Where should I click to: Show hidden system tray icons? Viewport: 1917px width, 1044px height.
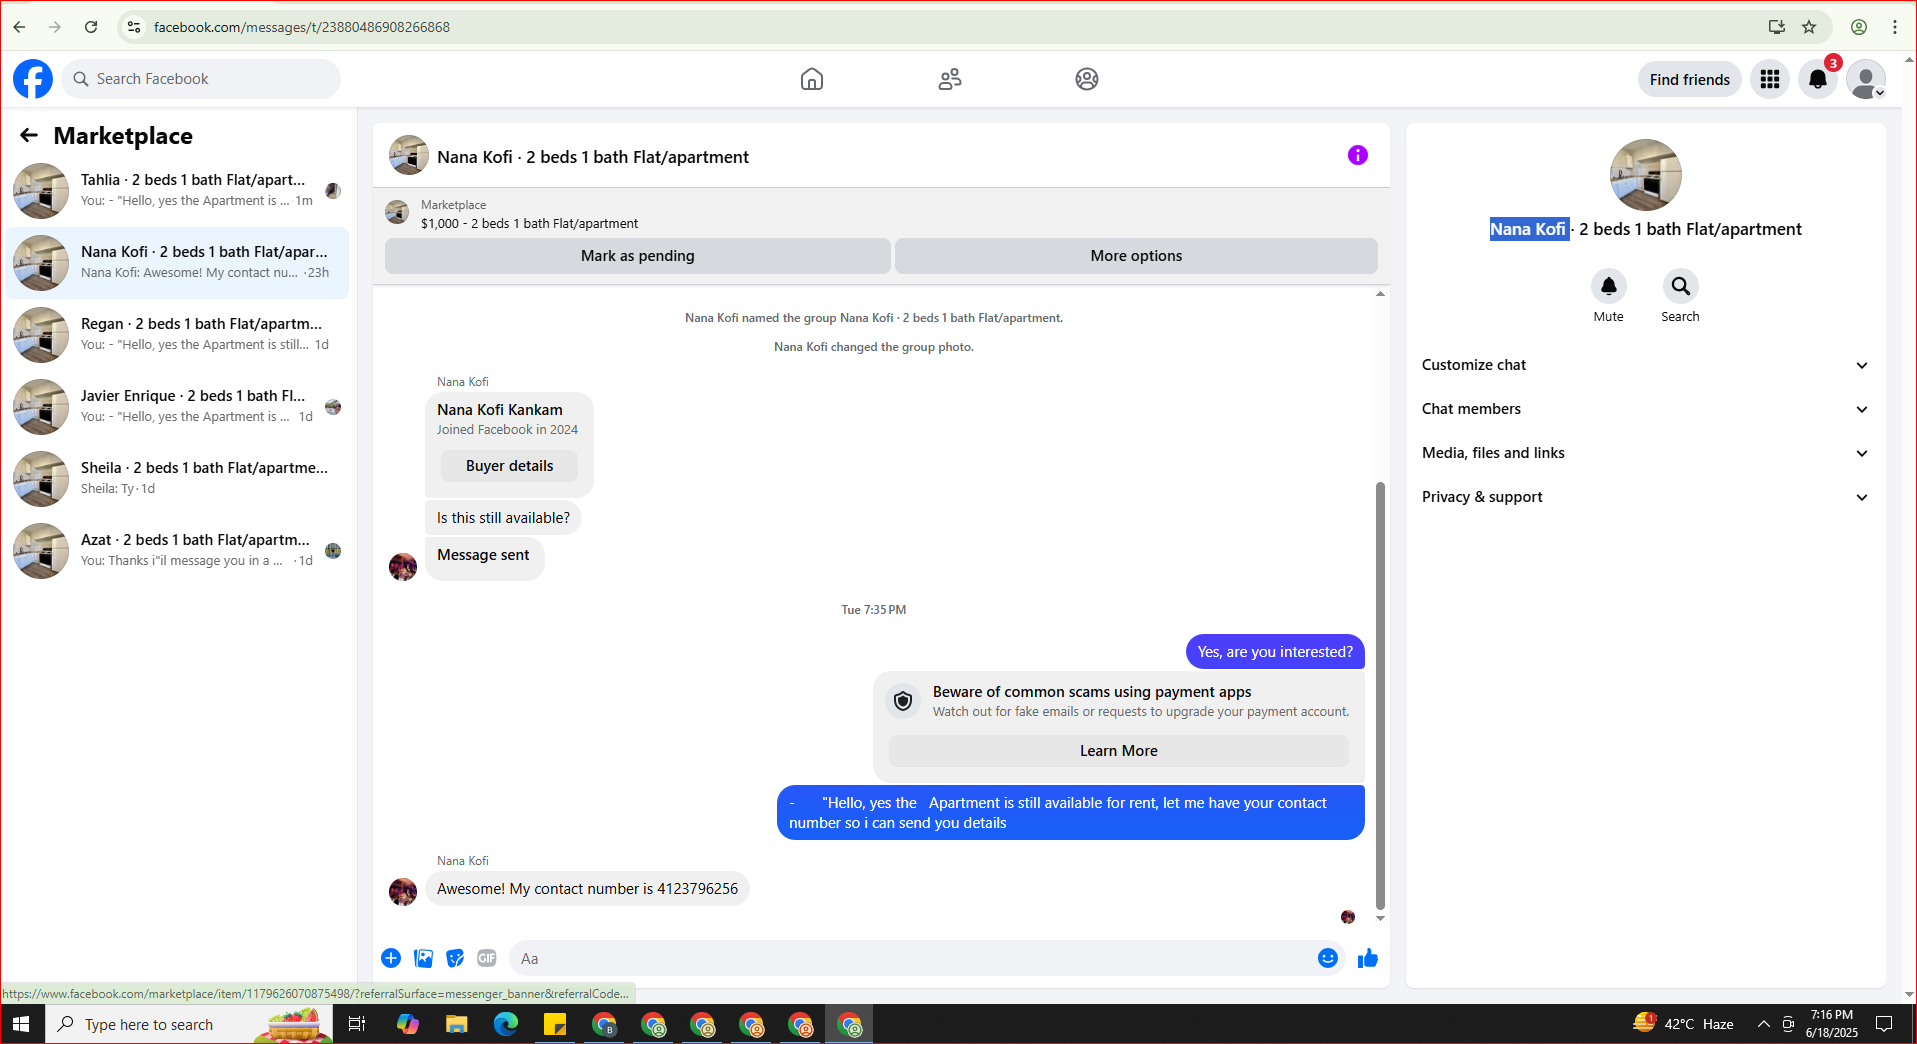[x=1764, y=1024]
